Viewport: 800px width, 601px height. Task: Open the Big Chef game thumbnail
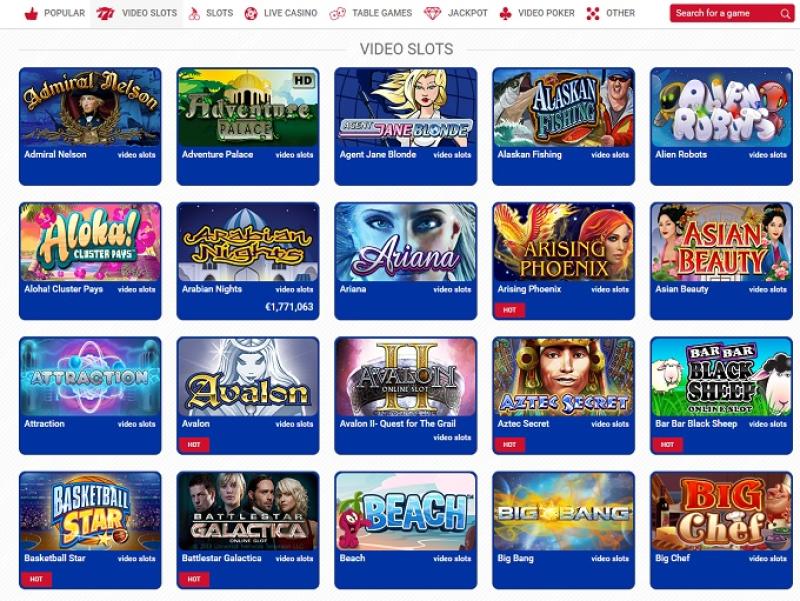click(721, 511)
